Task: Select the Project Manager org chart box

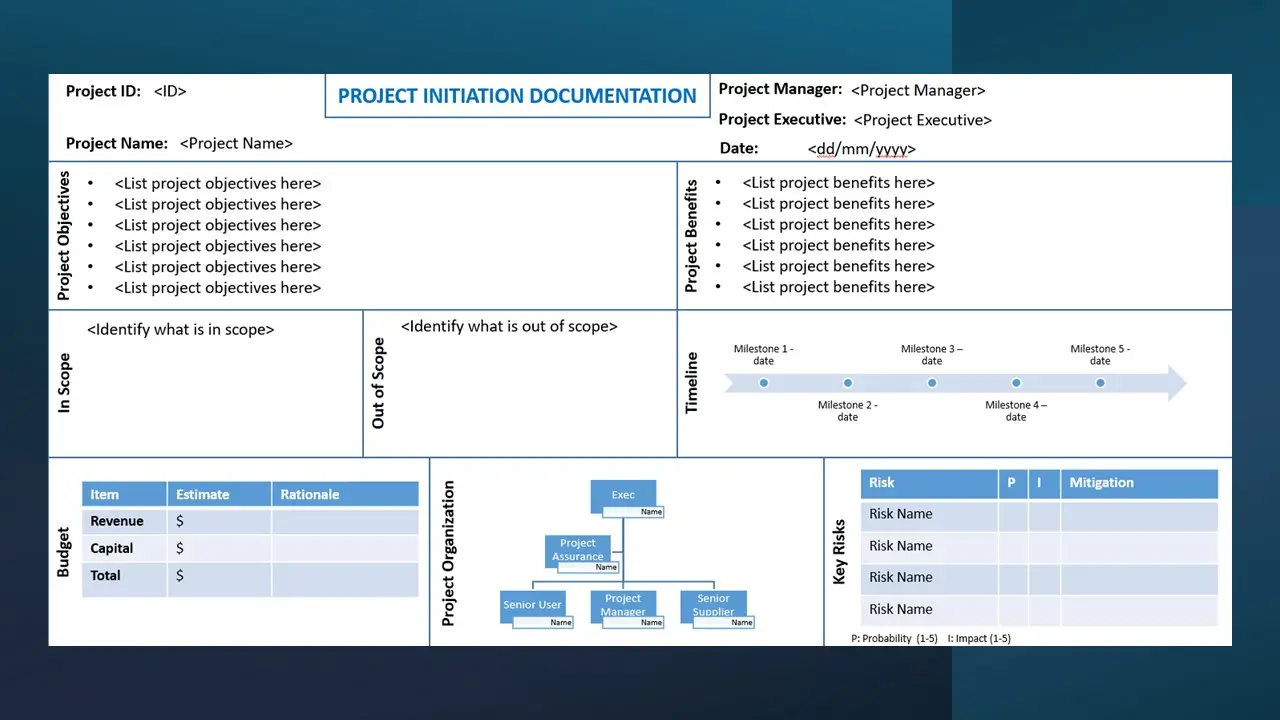Action: click(623, 605)
